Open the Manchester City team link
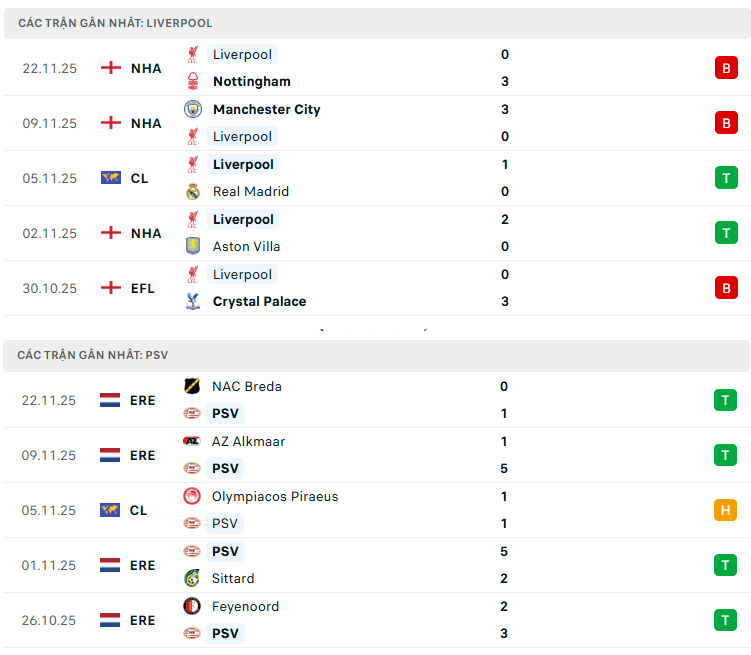 (x=266, y=109)
